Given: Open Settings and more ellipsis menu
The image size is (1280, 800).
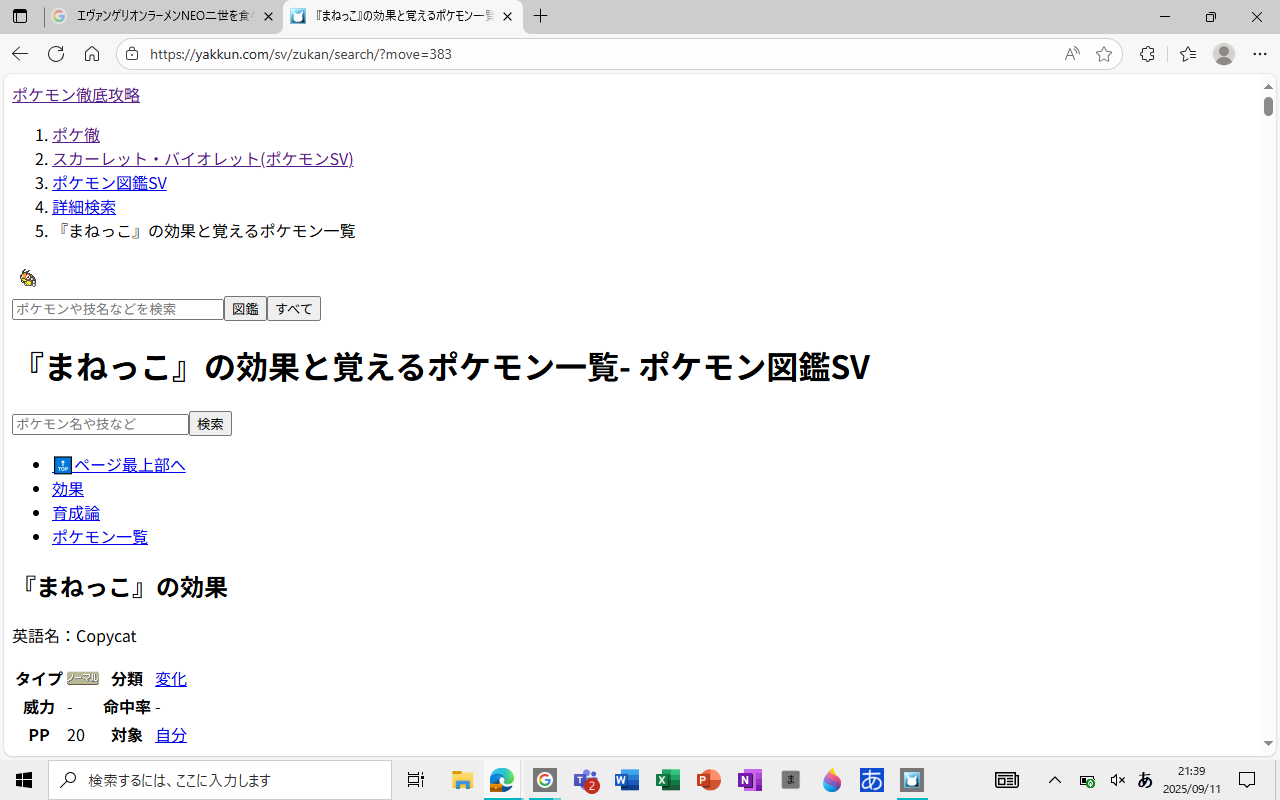Looking at the screenshot, I should (1260, 54).
